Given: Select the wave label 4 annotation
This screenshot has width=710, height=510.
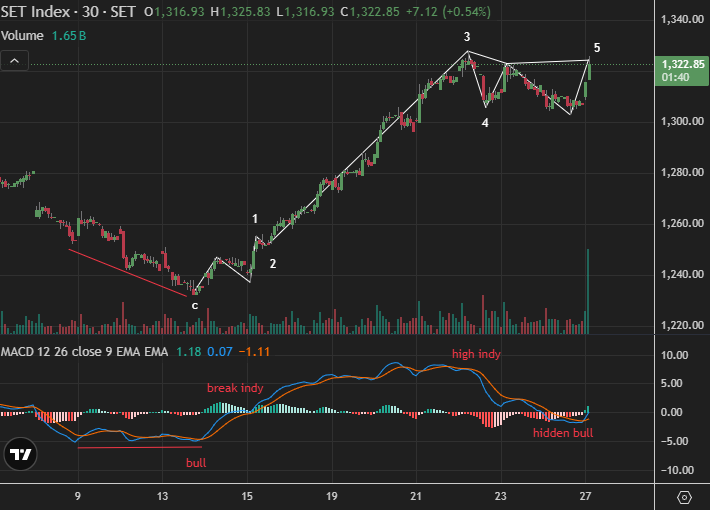Looking at the screenshot, I should pyautogui.click(x=485, y=123).
